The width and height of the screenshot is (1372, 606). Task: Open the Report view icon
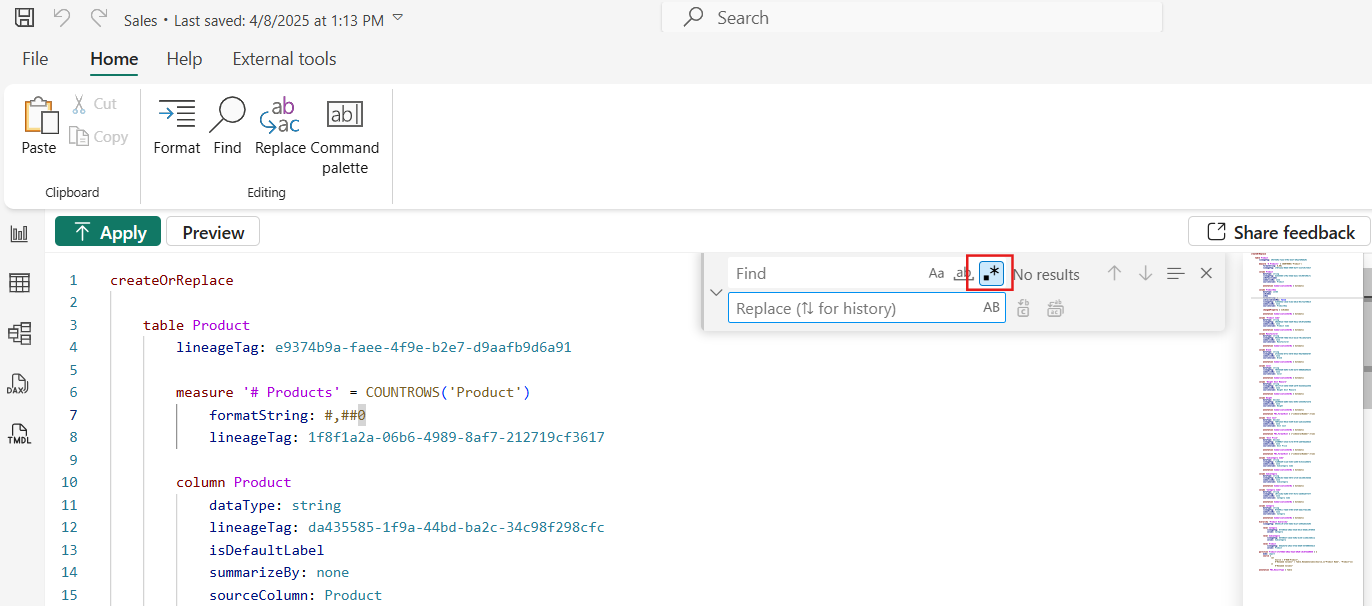[x=19, y=232]
